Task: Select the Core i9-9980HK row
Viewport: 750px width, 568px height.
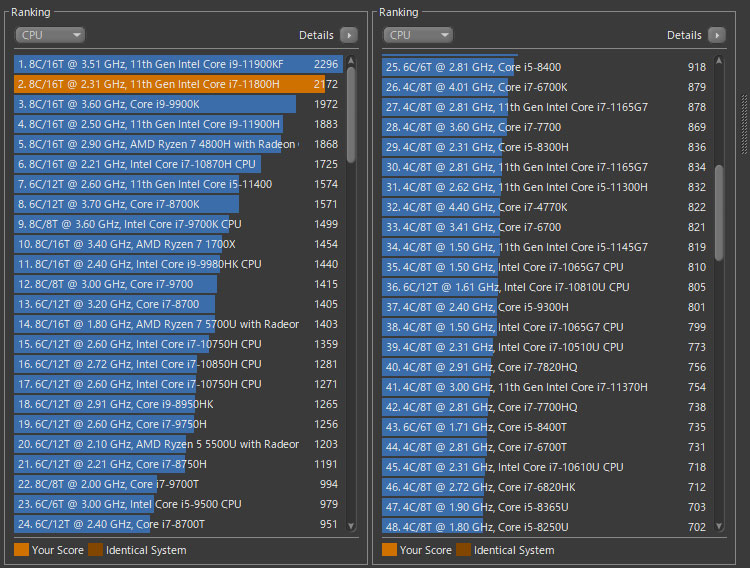Action: tap(178, 264)
